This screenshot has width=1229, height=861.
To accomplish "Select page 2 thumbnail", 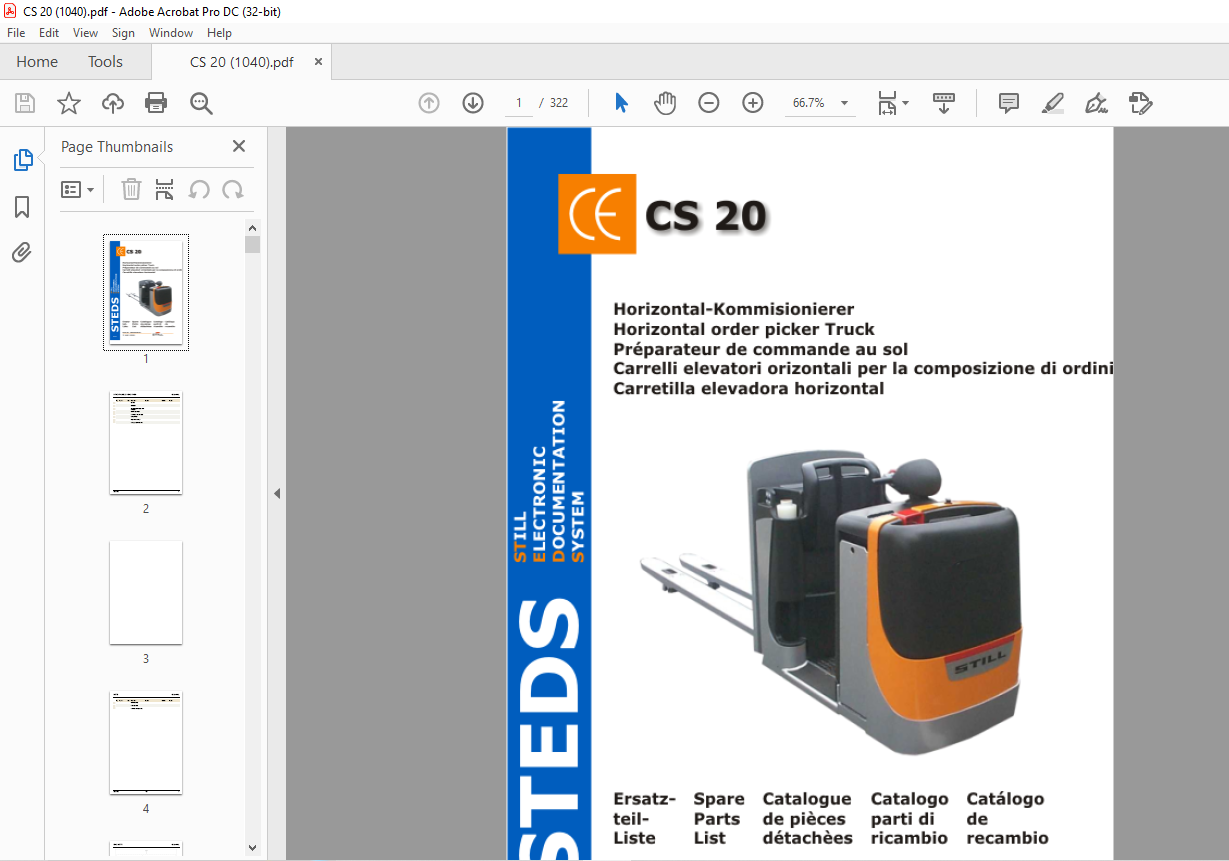I will (146, 443).
